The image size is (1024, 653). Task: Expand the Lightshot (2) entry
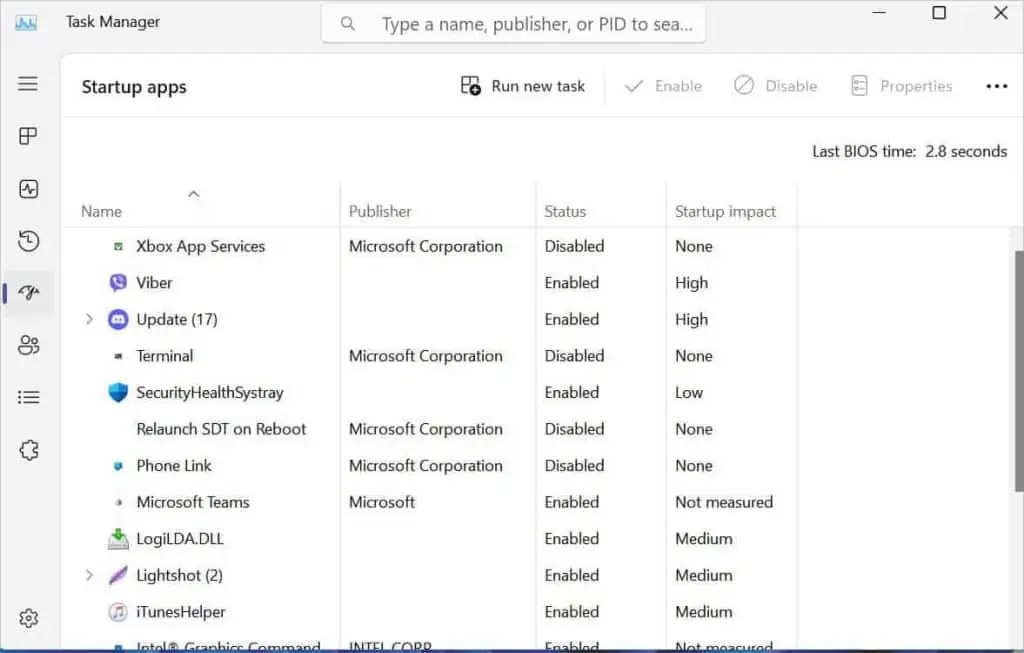click(89, 575)
